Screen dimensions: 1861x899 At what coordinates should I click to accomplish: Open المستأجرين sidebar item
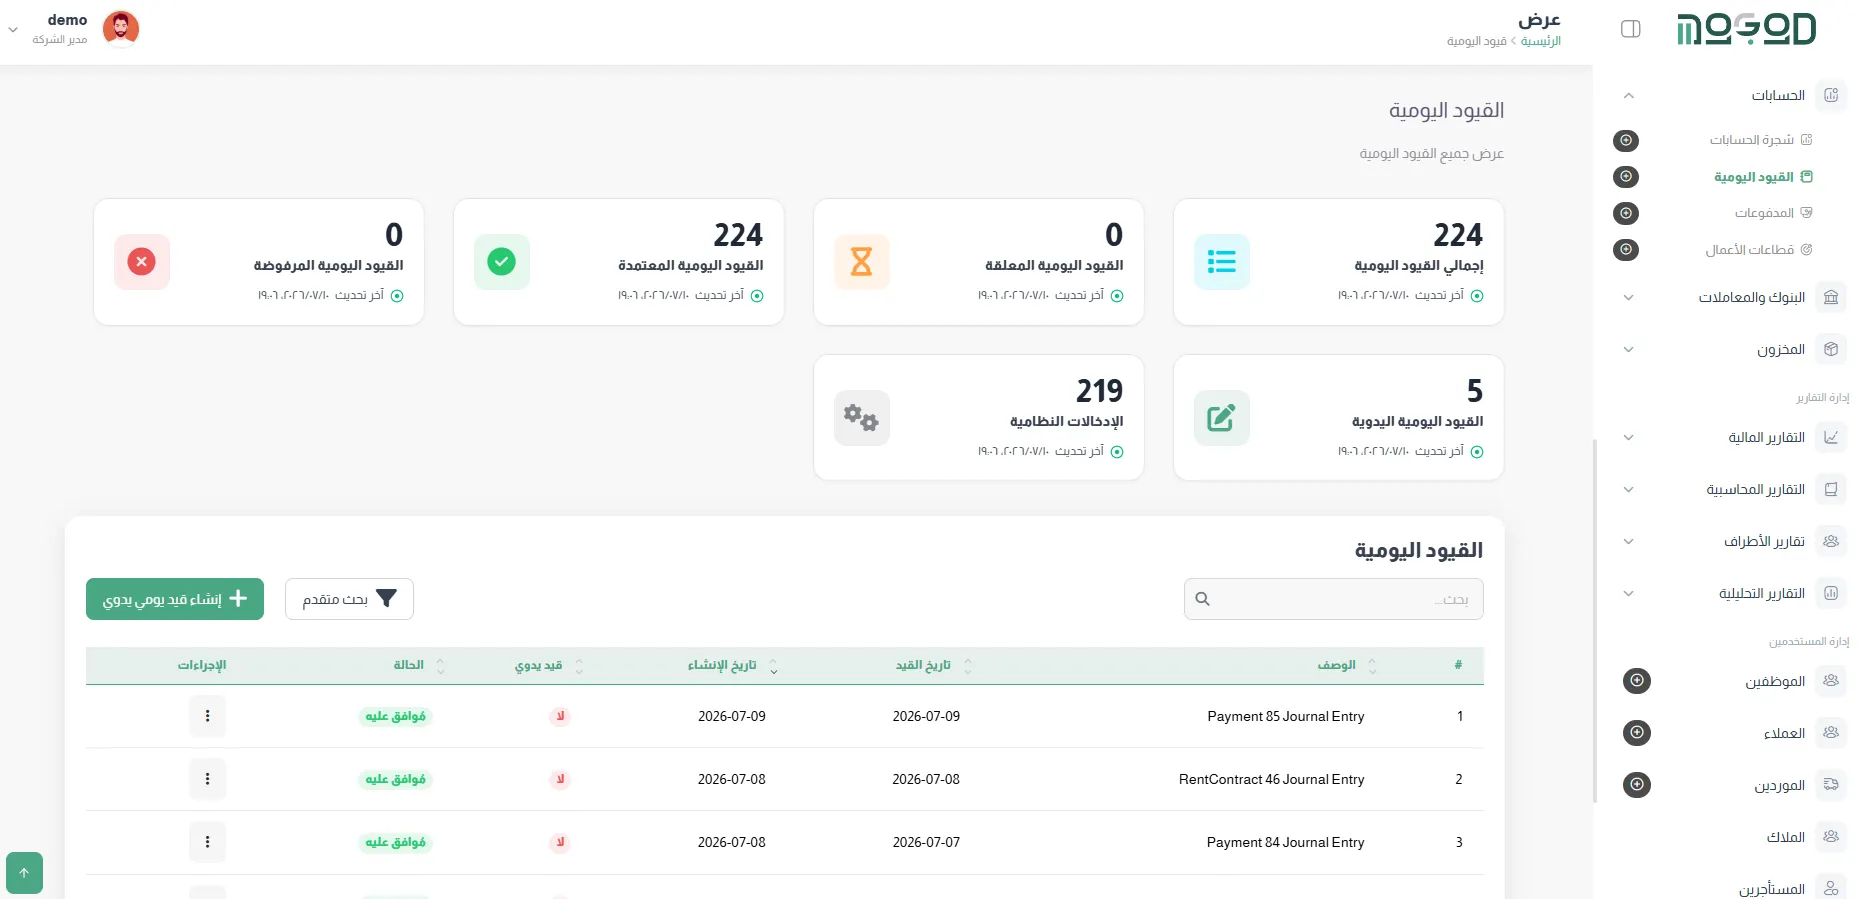1771,888
